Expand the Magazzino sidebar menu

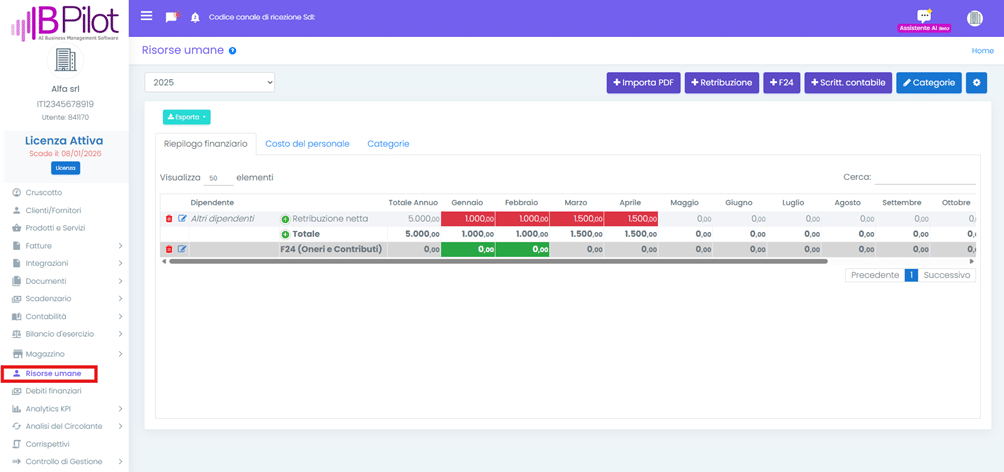point(65,354)
